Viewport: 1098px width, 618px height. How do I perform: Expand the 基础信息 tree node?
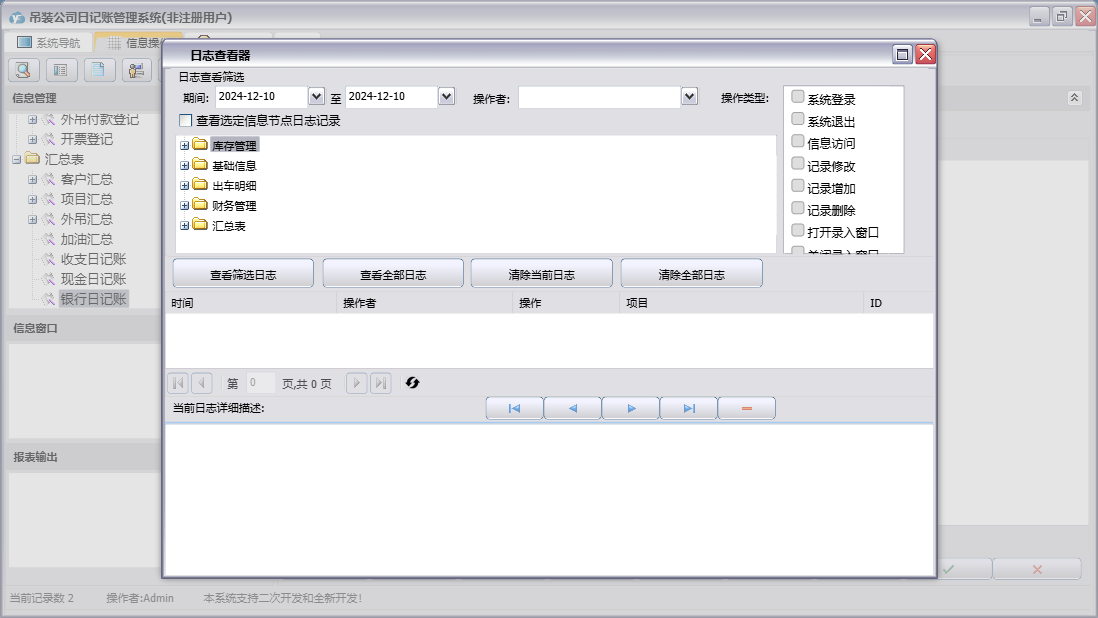[184, 166]
